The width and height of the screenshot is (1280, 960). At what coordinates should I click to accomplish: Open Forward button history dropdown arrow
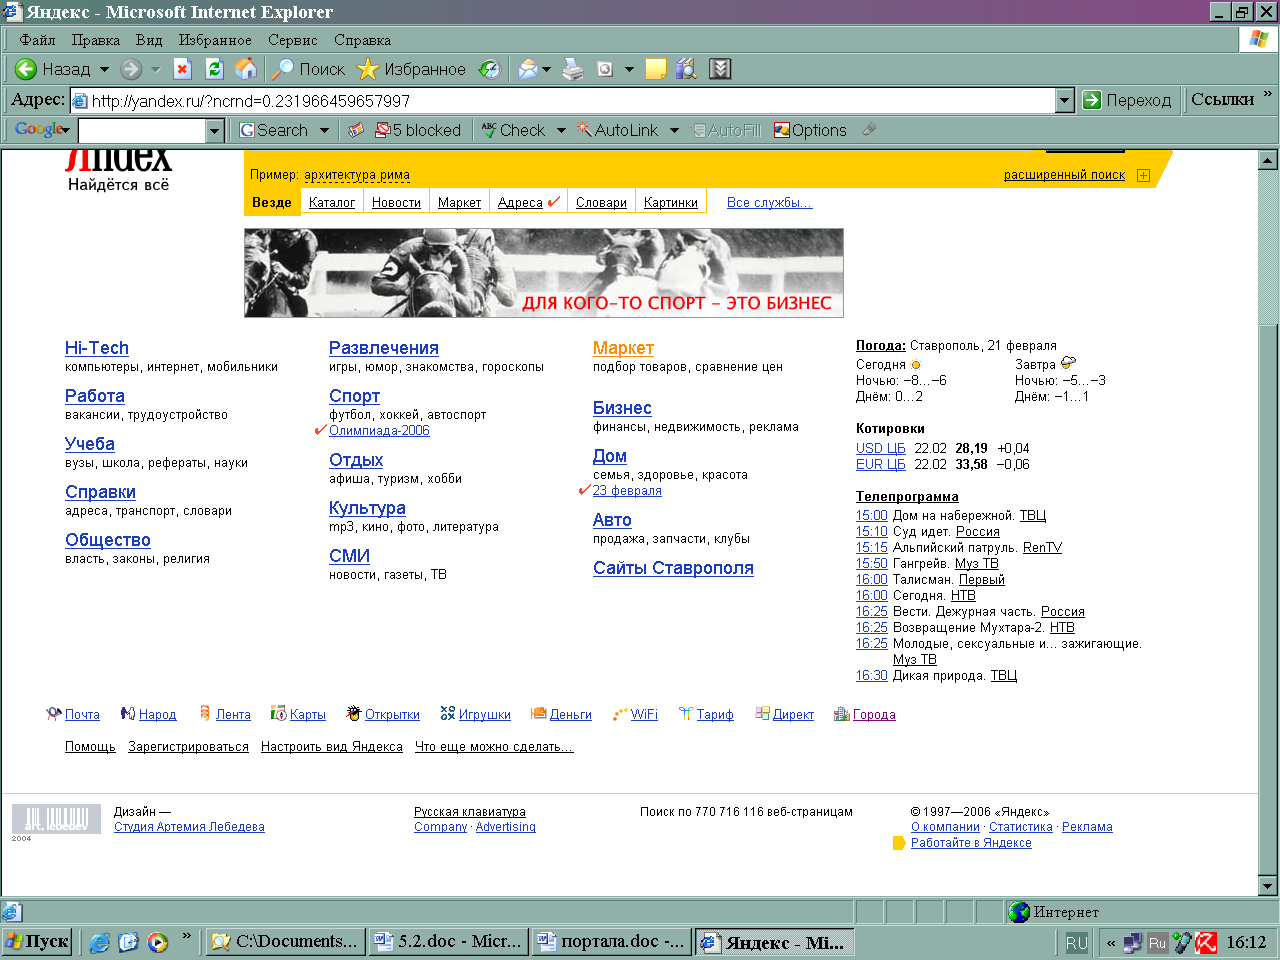click(x=155, y=69)
